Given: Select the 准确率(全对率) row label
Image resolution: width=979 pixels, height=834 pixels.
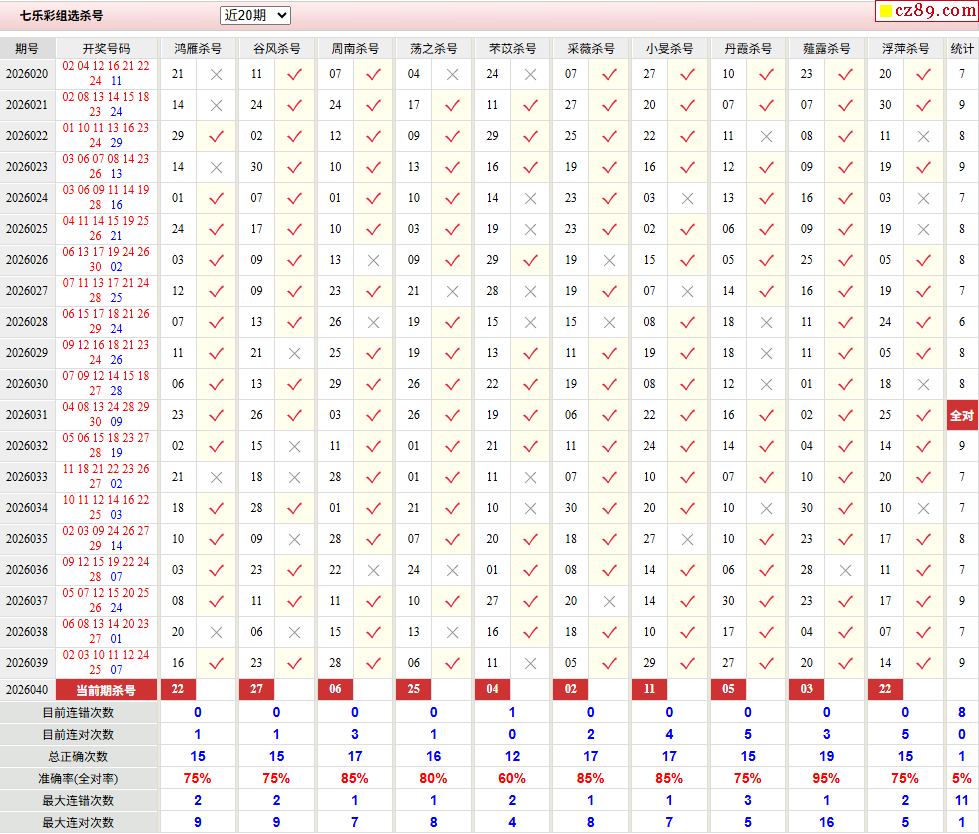Looking at the screenshot, I should 78,778.
